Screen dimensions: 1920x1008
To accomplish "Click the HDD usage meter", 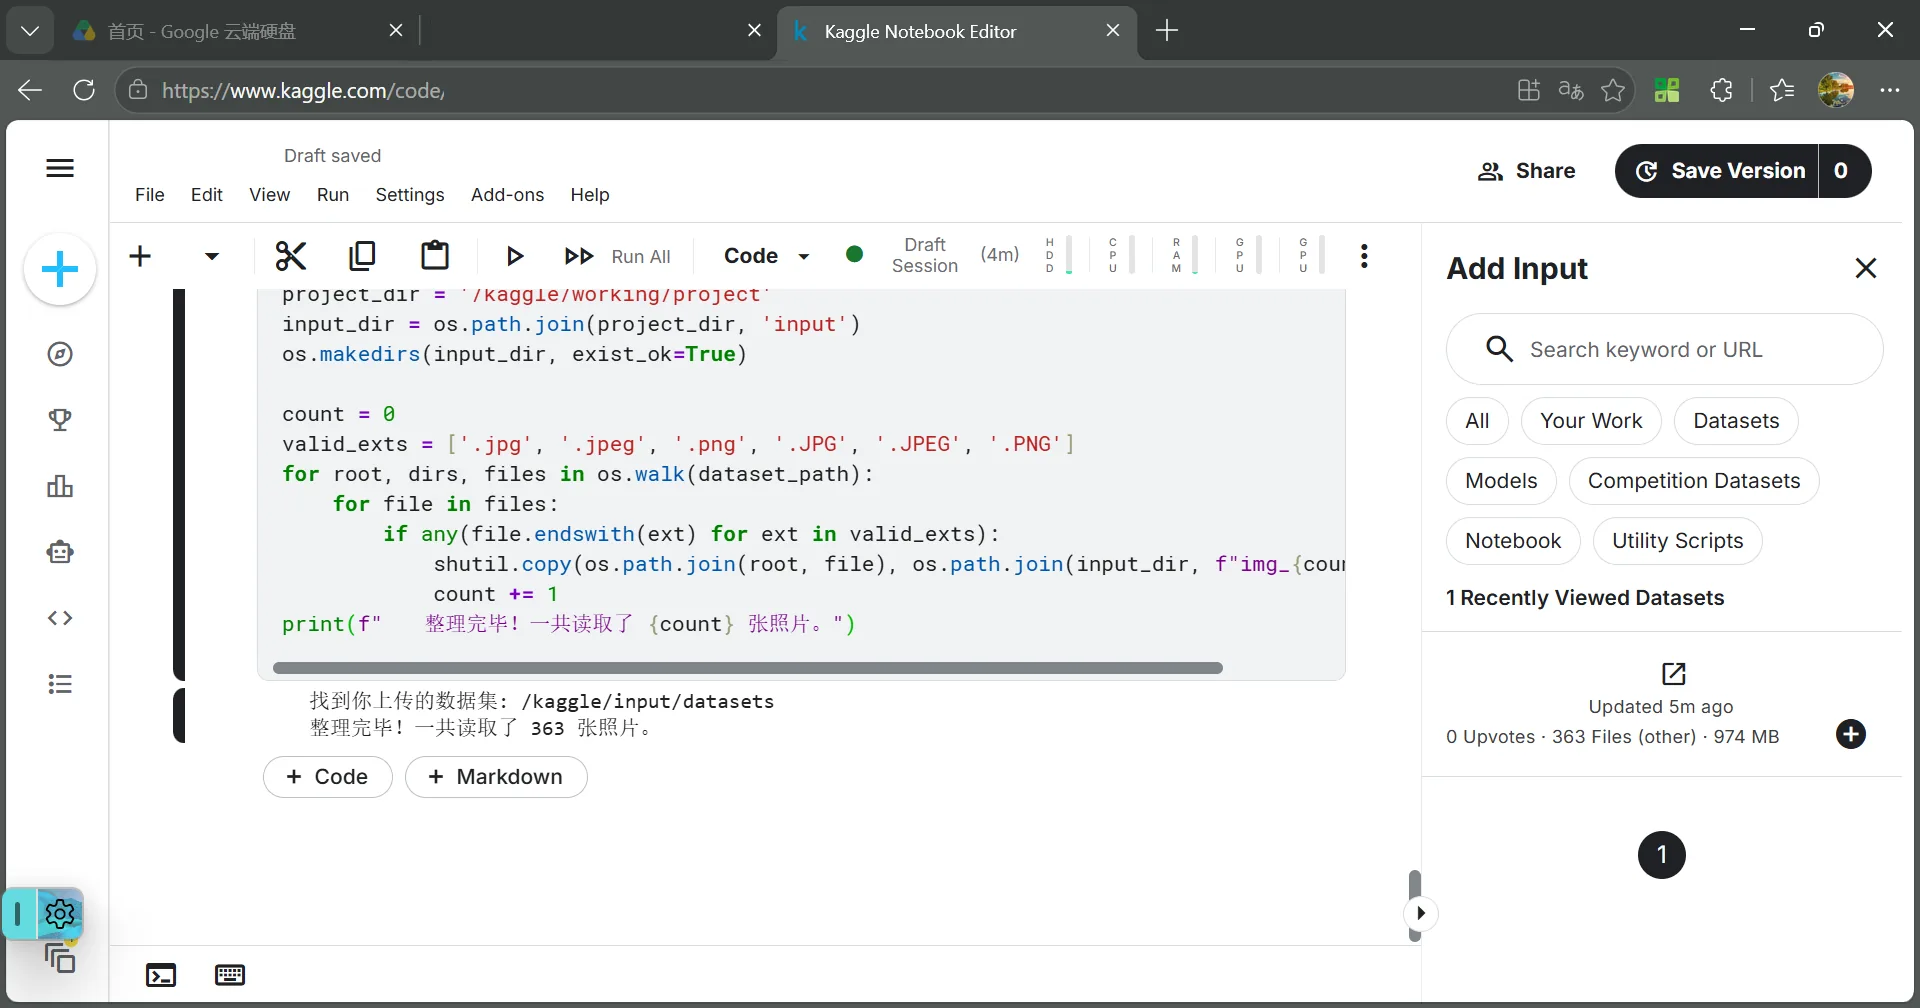I will [1058, 256].
